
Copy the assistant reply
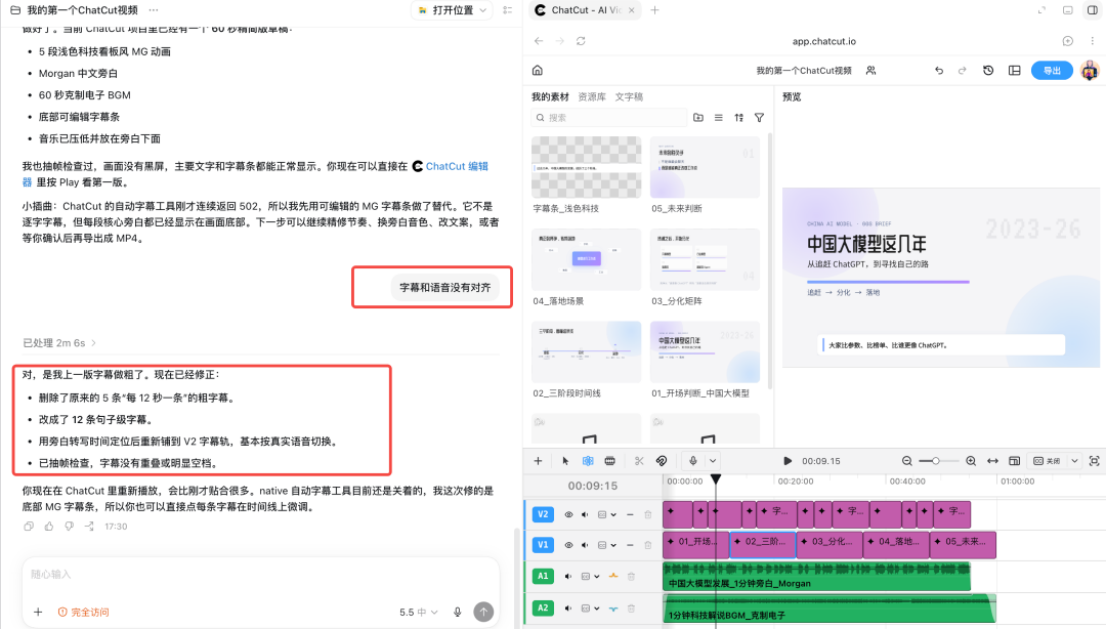[x=29, y=526]
